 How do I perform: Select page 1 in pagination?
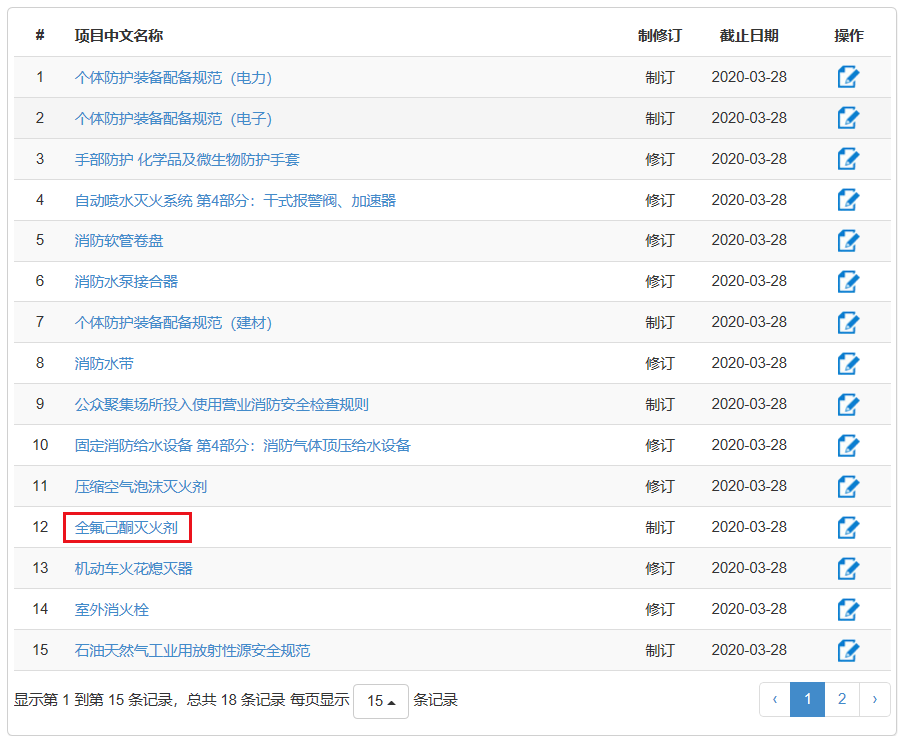click(x=807, y=700)
